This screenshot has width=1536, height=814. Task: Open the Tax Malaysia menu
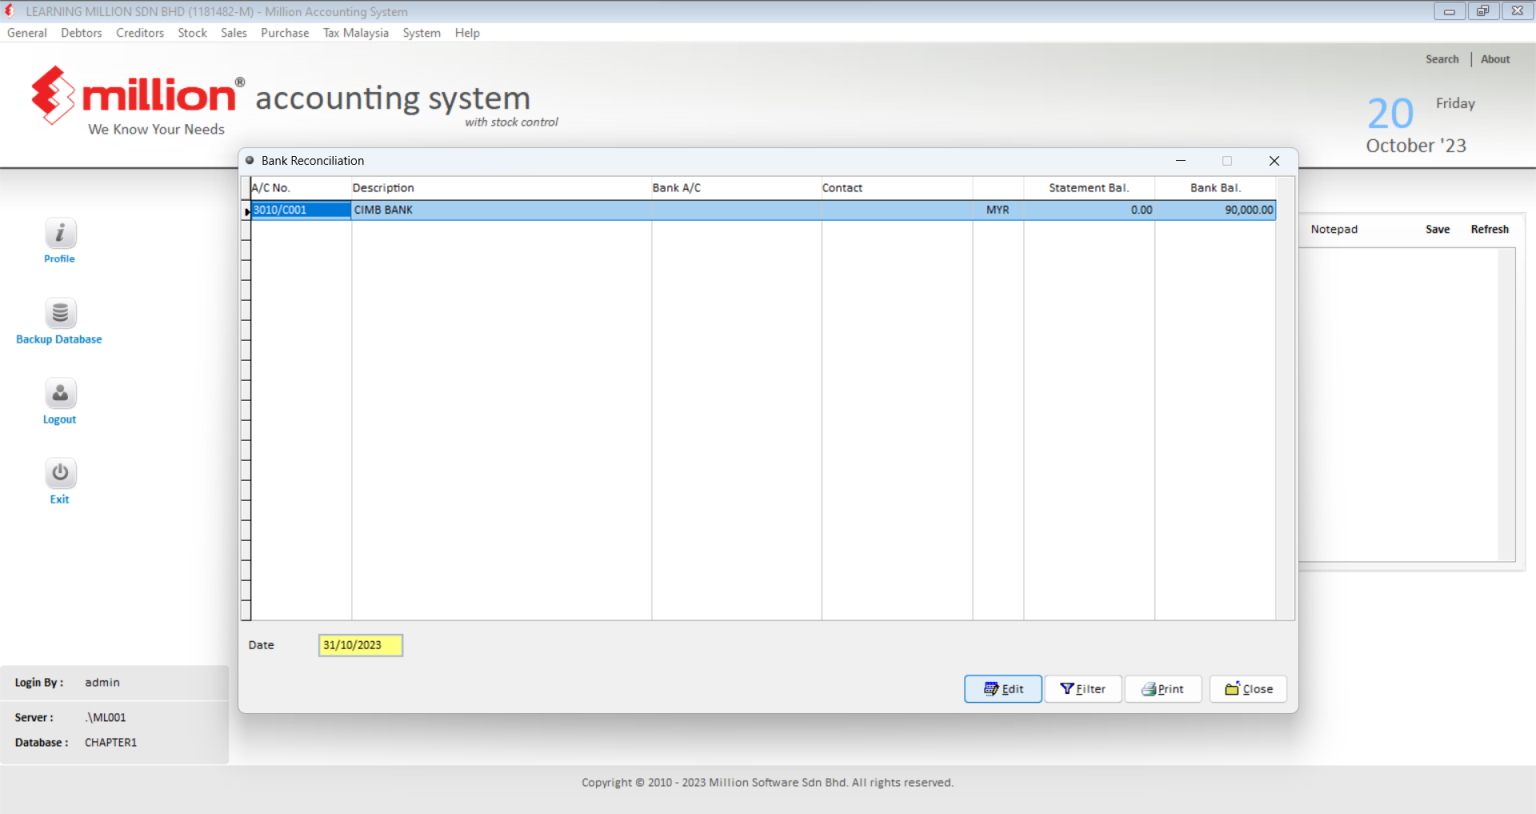356,33
